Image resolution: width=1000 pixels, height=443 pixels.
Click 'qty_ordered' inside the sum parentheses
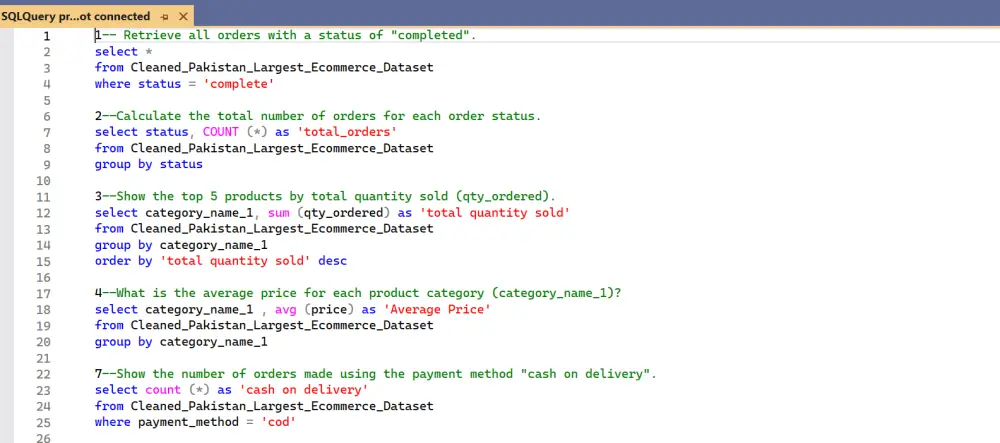(343, 212)
